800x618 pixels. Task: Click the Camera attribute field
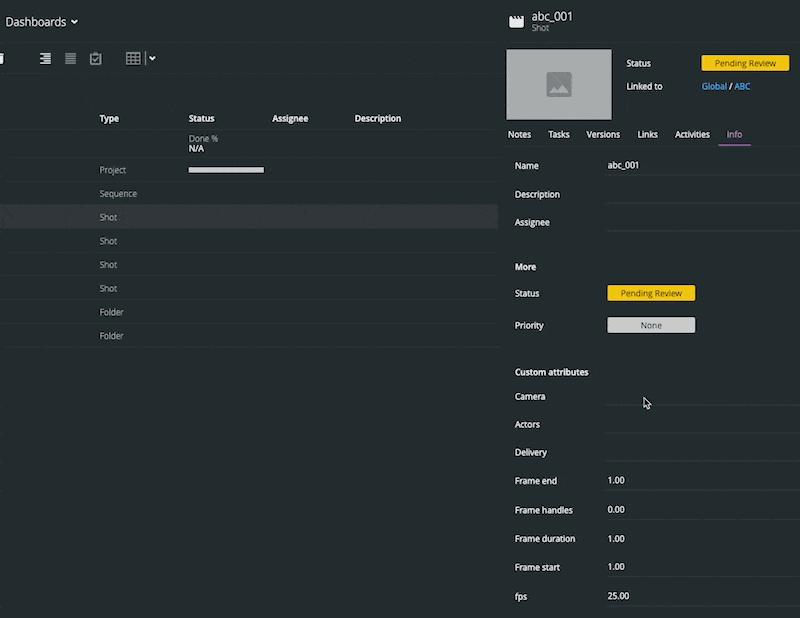tap(702, 397)
